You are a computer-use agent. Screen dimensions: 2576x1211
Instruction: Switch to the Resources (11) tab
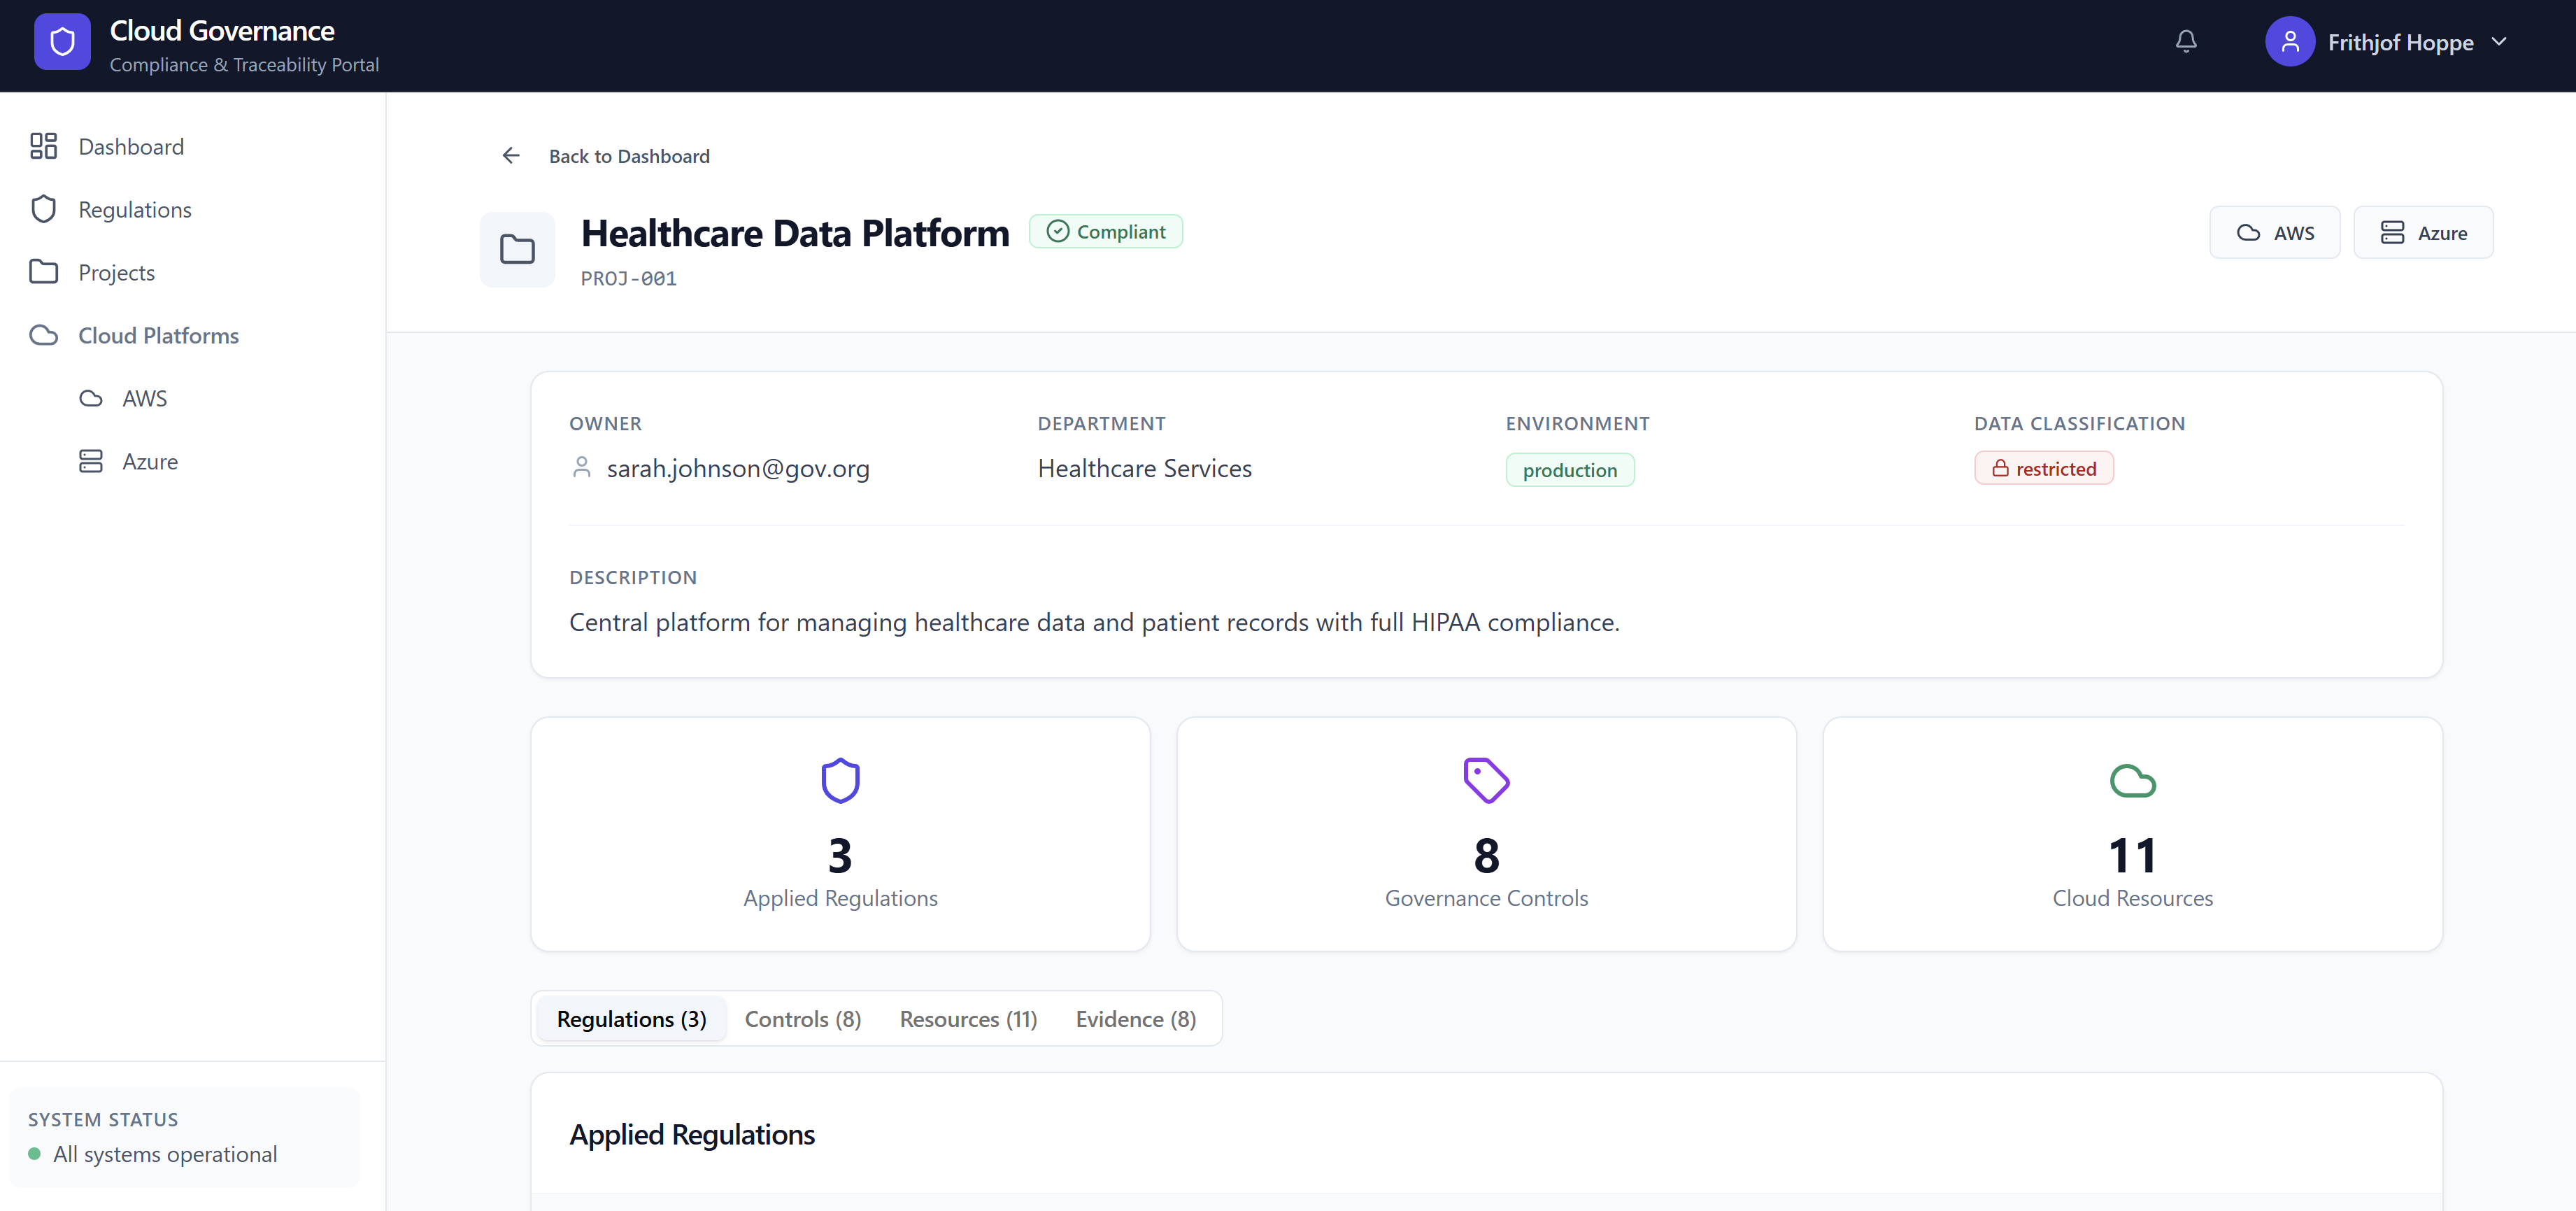[x=968, y=1018]
